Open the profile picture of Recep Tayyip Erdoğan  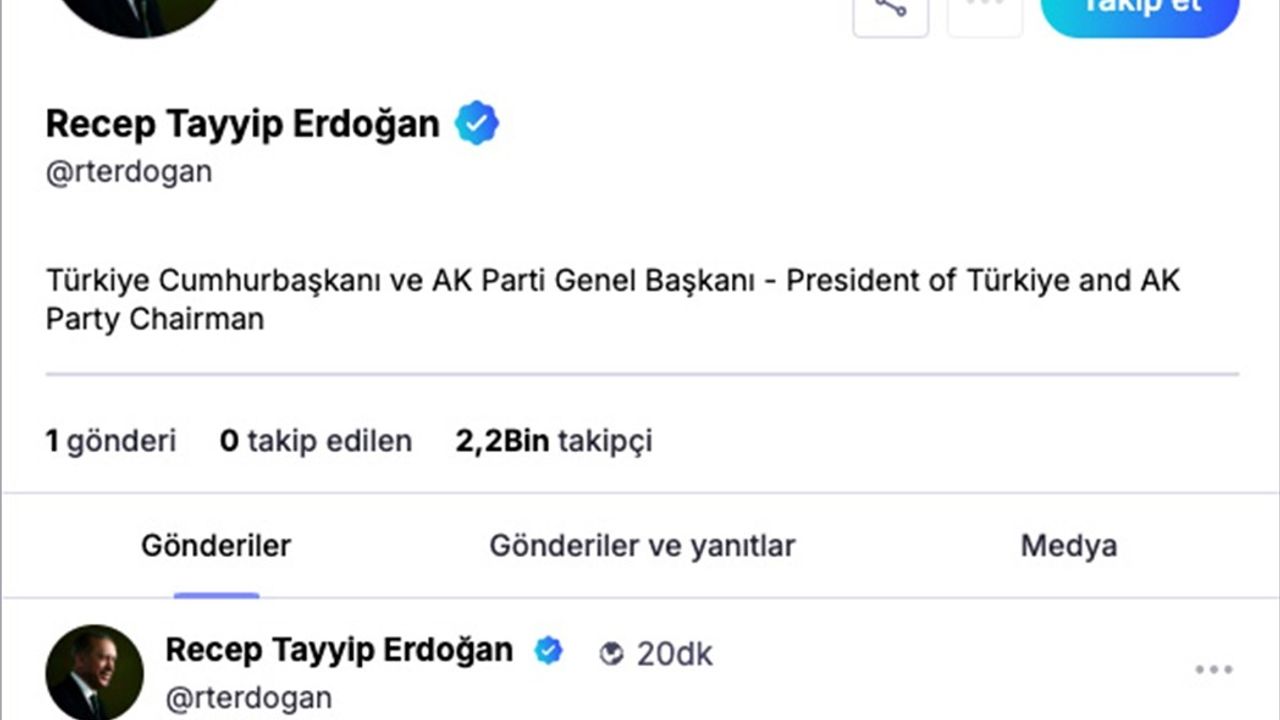pyautogui.click(x=140, y=15)
